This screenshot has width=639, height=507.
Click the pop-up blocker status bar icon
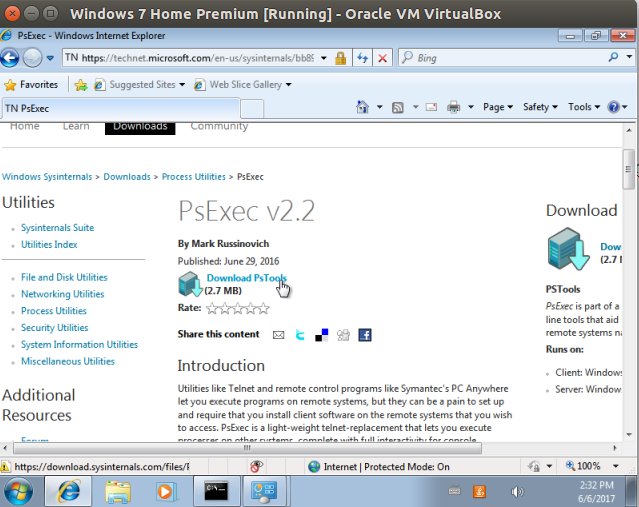[x=256, y=466]
